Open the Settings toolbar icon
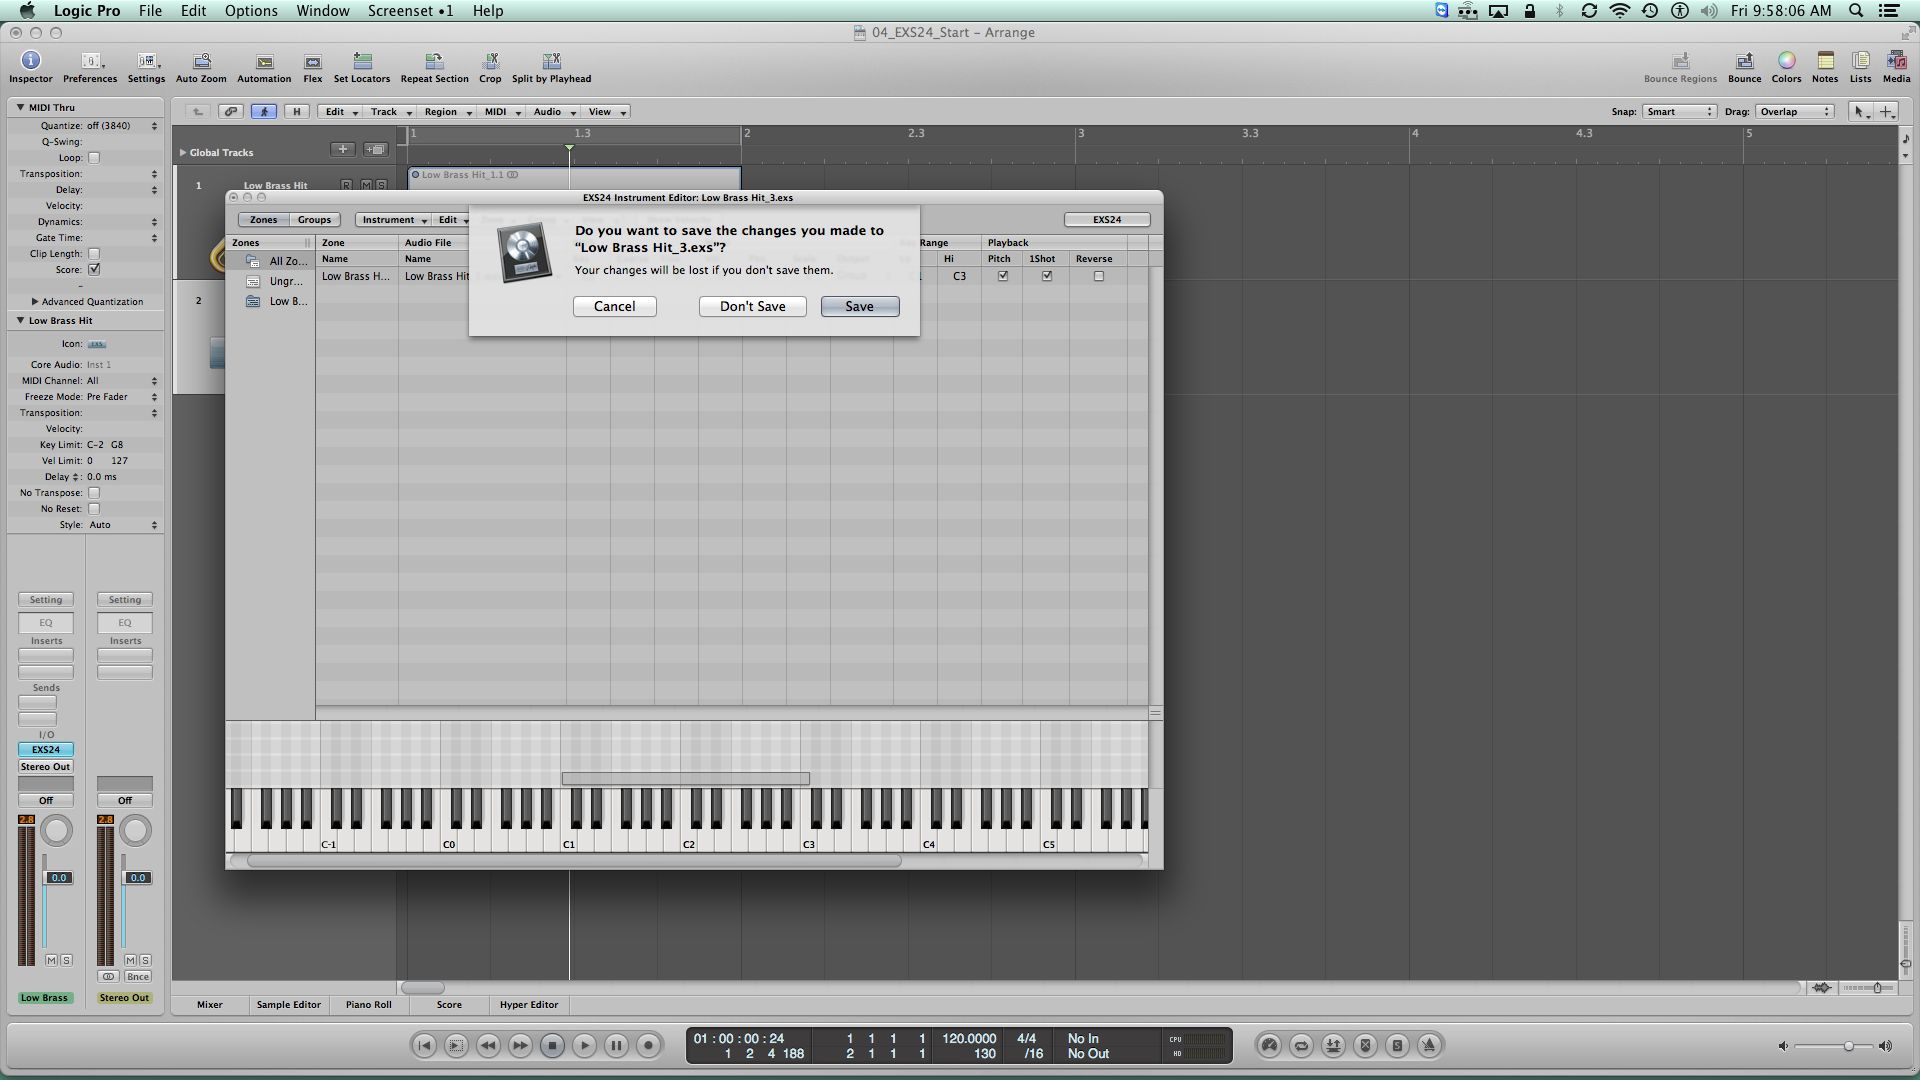The image size is (1920, 1080). tap(146, 68)
